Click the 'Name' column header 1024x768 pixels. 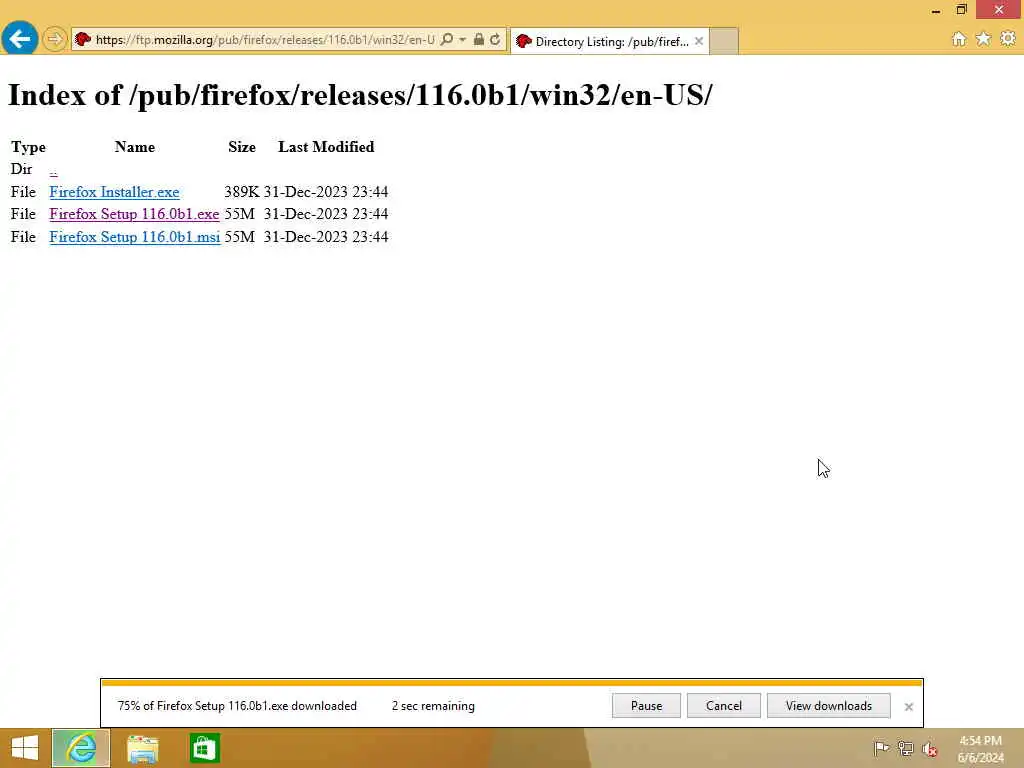(135, 147)
